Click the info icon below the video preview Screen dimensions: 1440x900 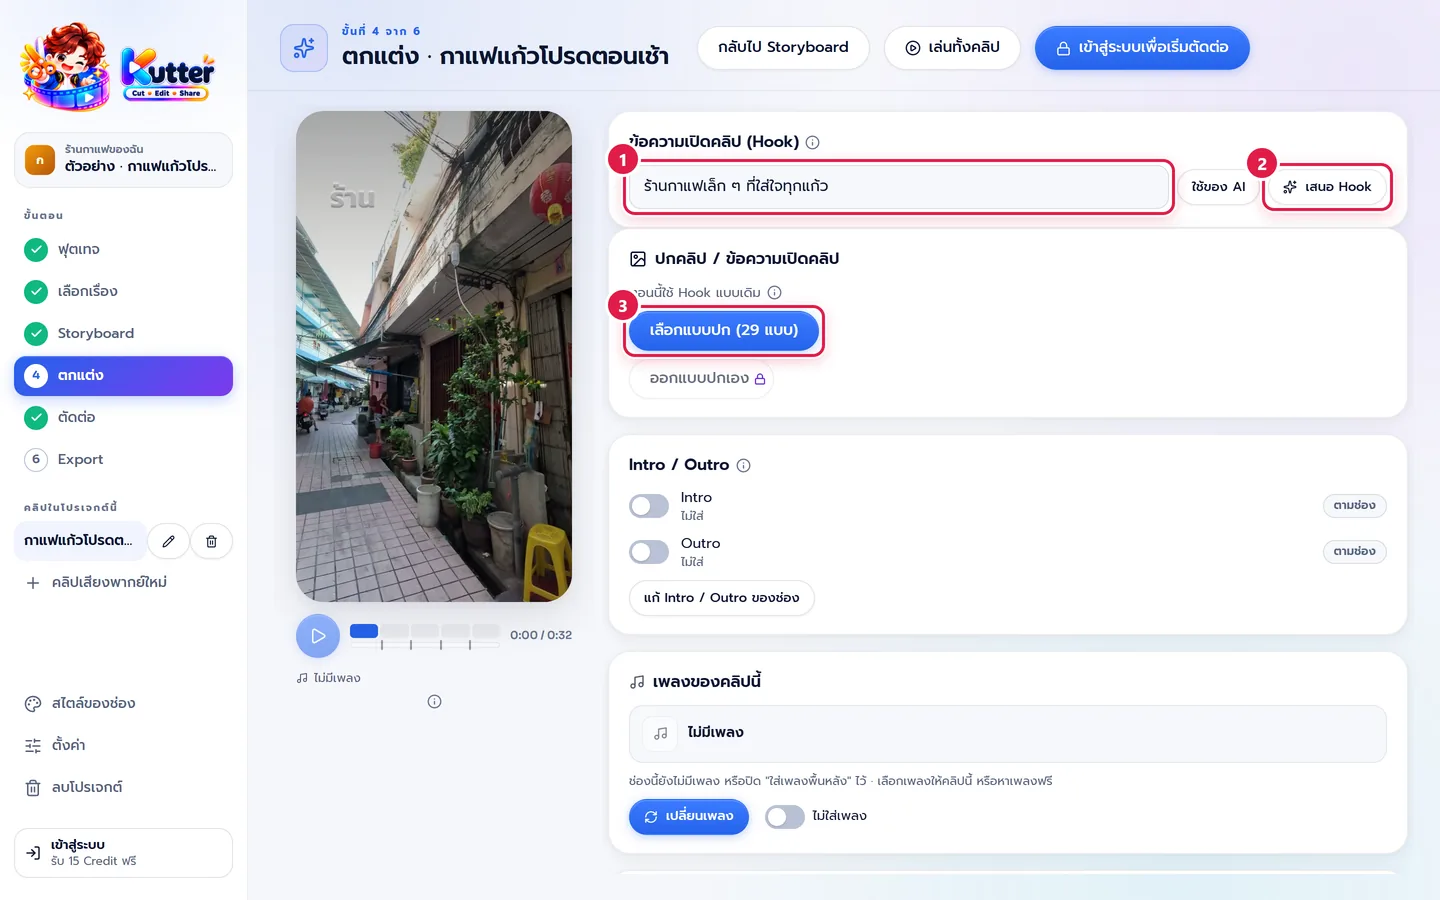[x=434, y=702]
